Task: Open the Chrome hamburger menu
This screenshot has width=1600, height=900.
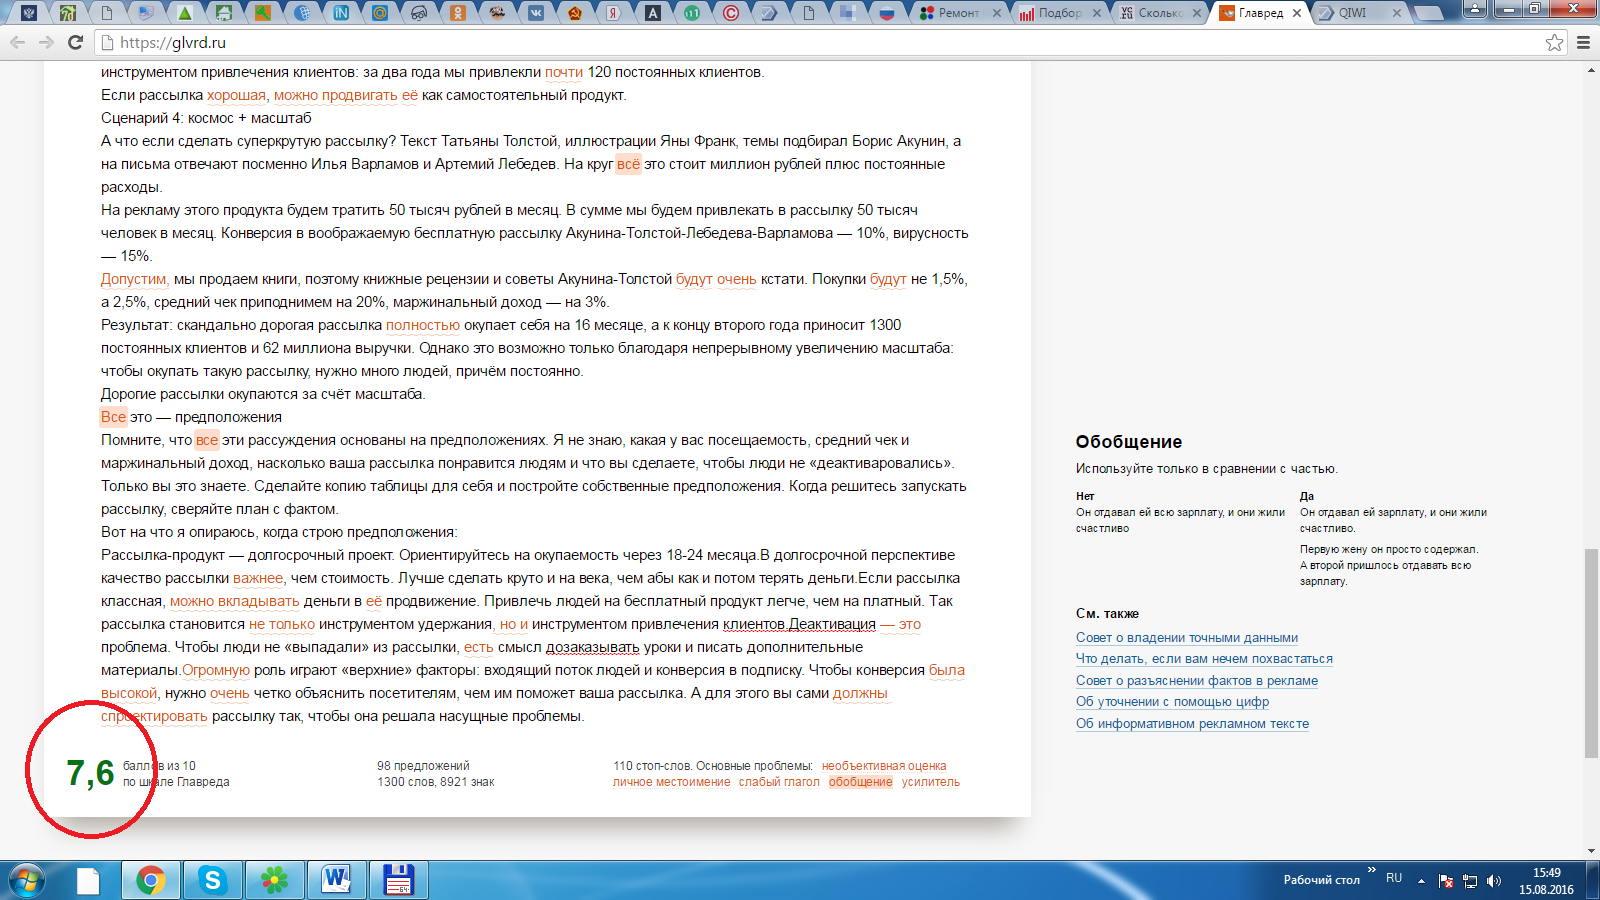Action: [1583, 42]
